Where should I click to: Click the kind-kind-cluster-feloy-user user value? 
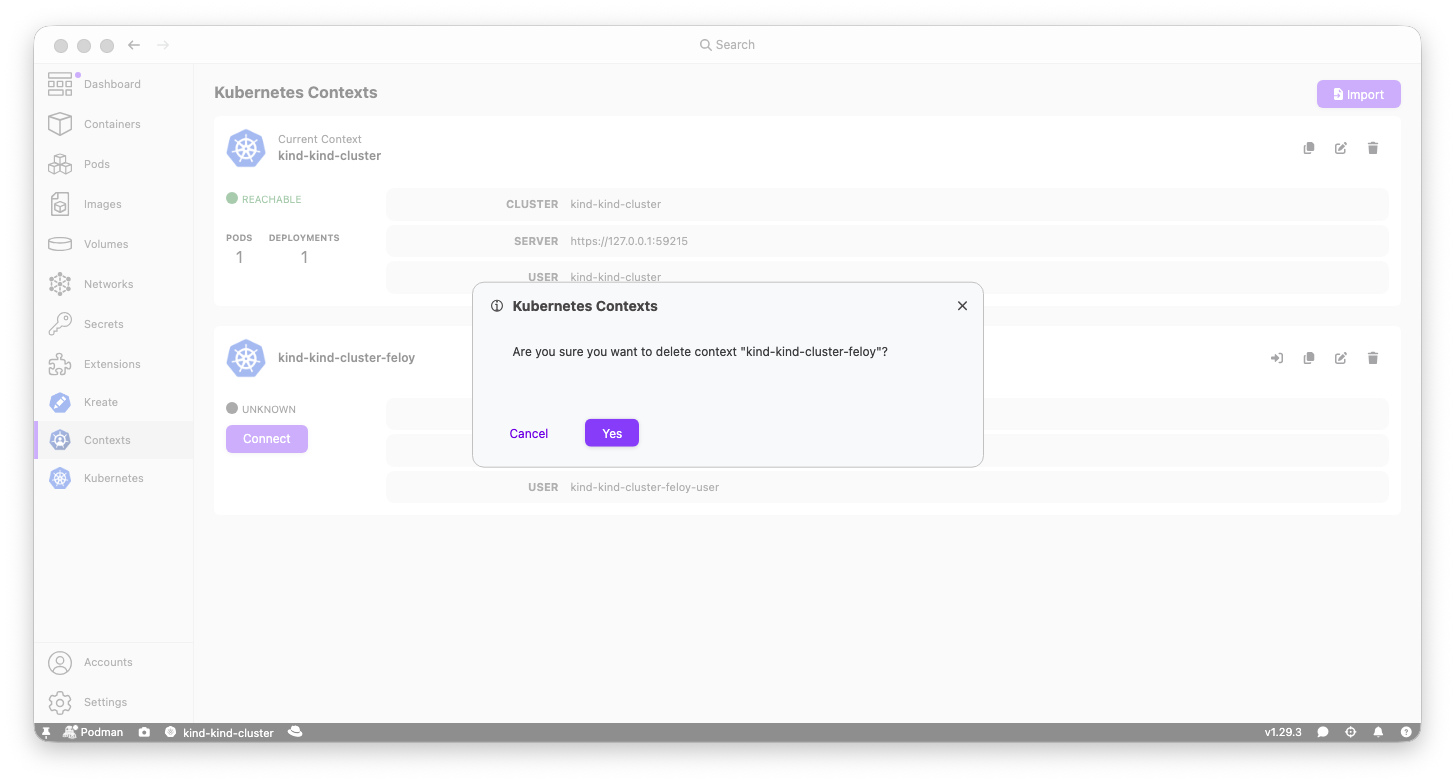click(x=645, y=487)
